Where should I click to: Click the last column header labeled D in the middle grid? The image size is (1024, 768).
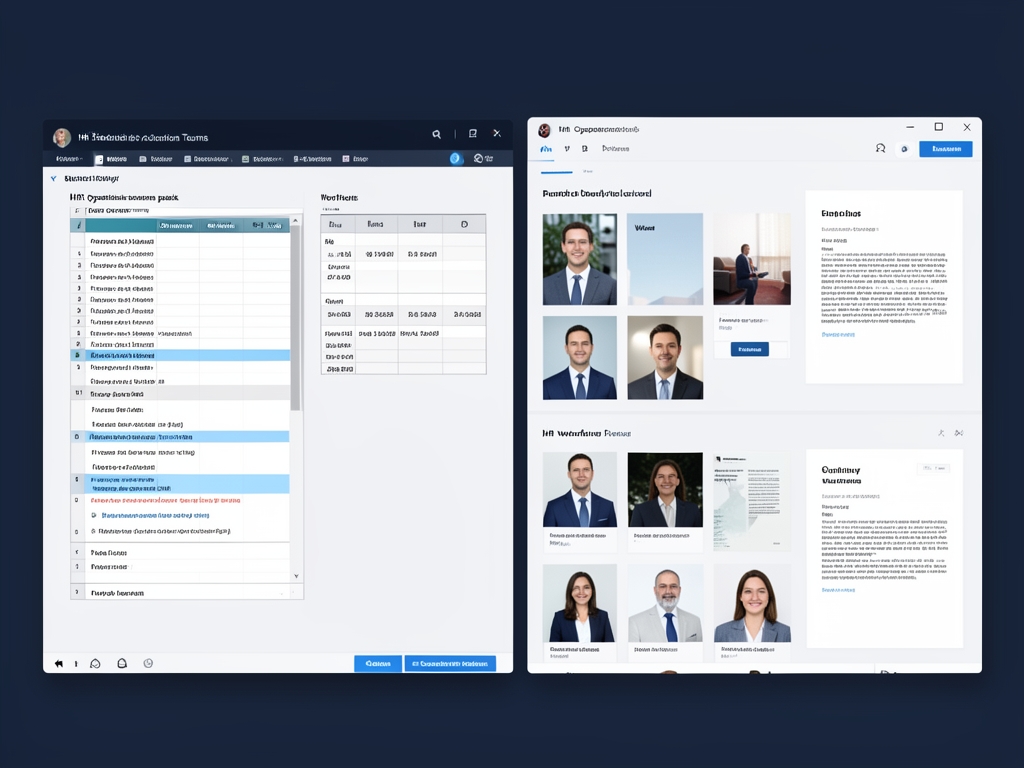tap(464, 224)
